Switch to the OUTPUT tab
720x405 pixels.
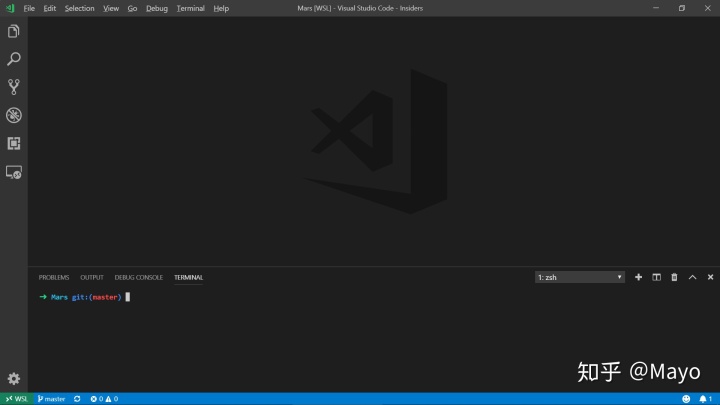[92, 277]
